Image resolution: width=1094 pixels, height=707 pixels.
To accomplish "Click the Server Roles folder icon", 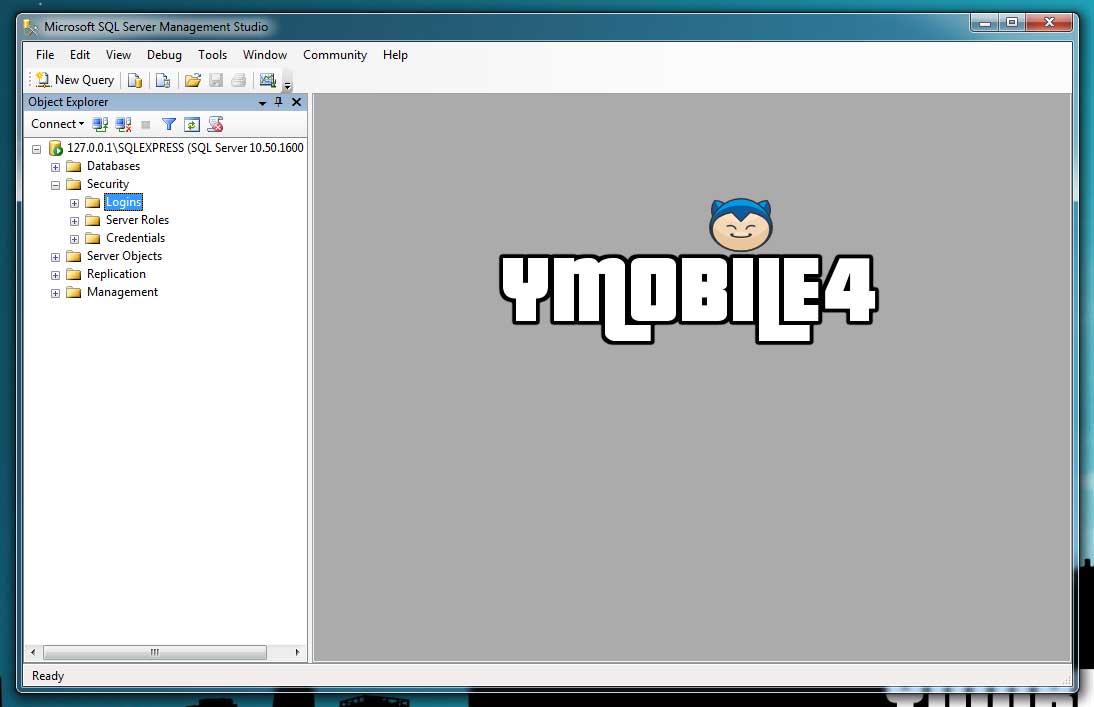I will (92, 221).
